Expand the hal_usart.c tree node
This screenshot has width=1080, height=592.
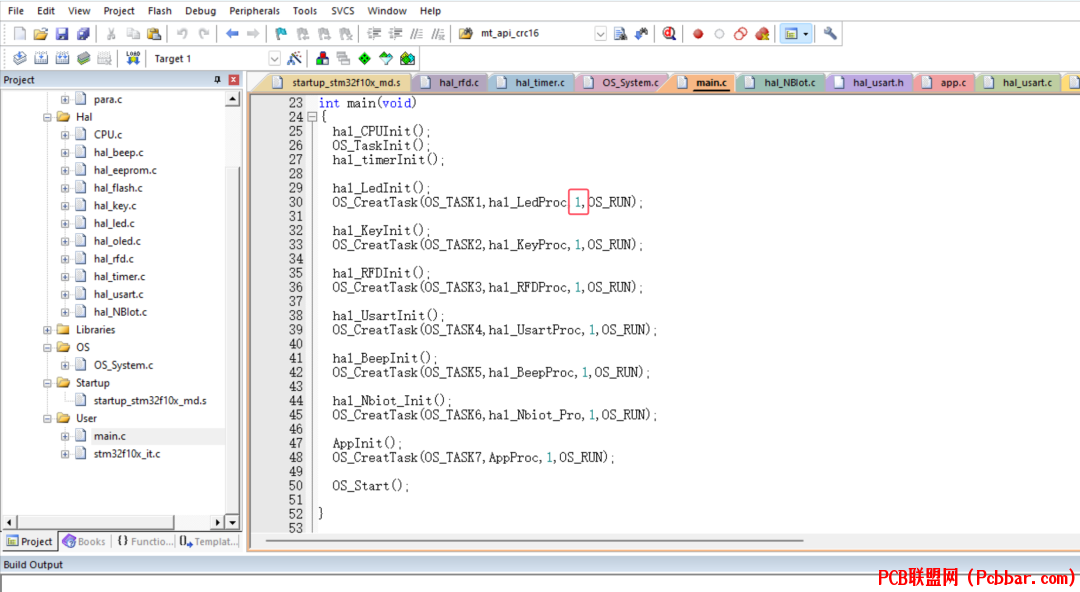tap(65, 294)
